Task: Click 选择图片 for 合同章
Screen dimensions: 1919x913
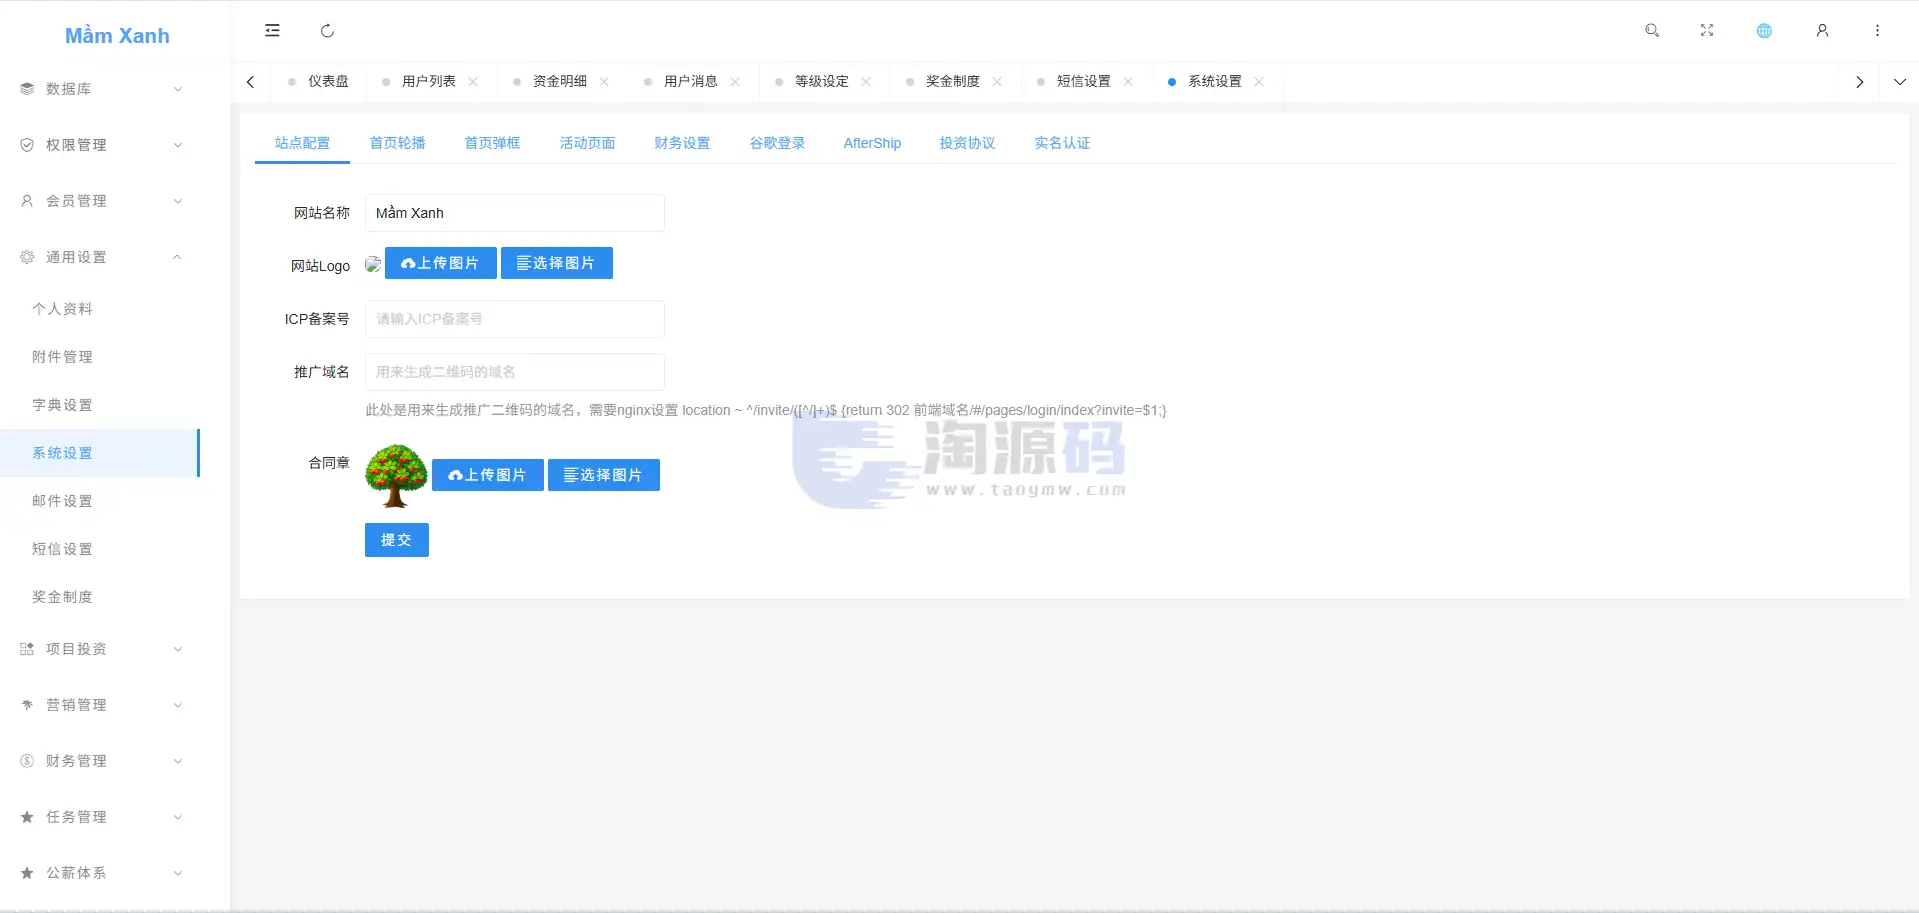Action: 603,475
